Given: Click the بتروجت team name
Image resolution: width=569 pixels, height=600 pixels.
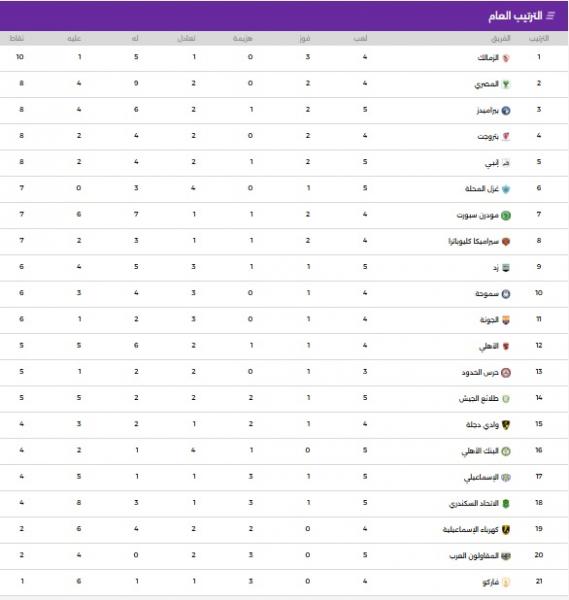Looking at the screenshot, I should [x=488, y=137].
